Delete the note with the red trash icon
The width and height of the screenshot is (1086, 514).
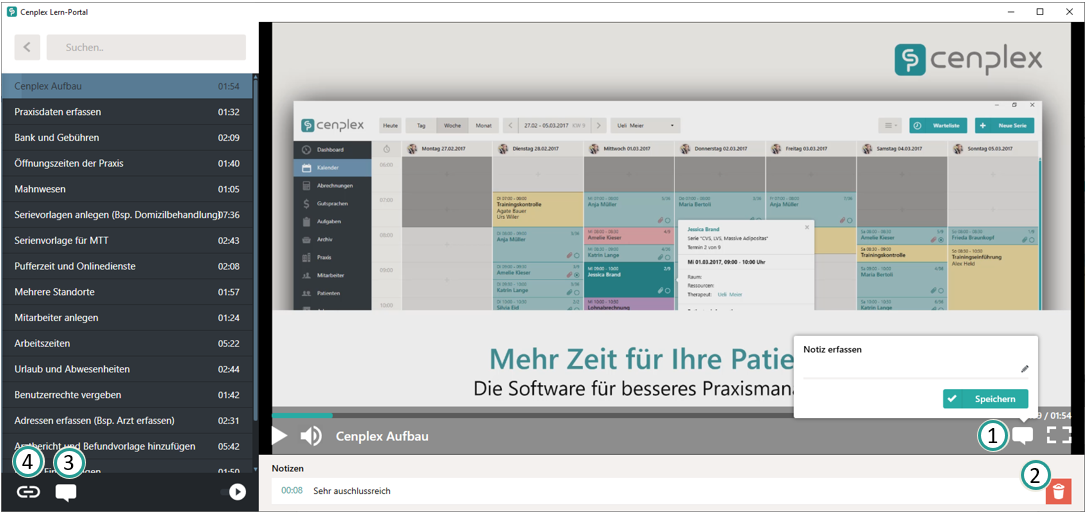(x=1058, y=492)
